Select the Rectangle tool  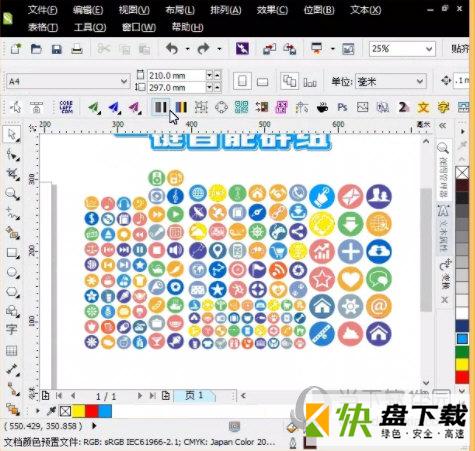[12, 253]
